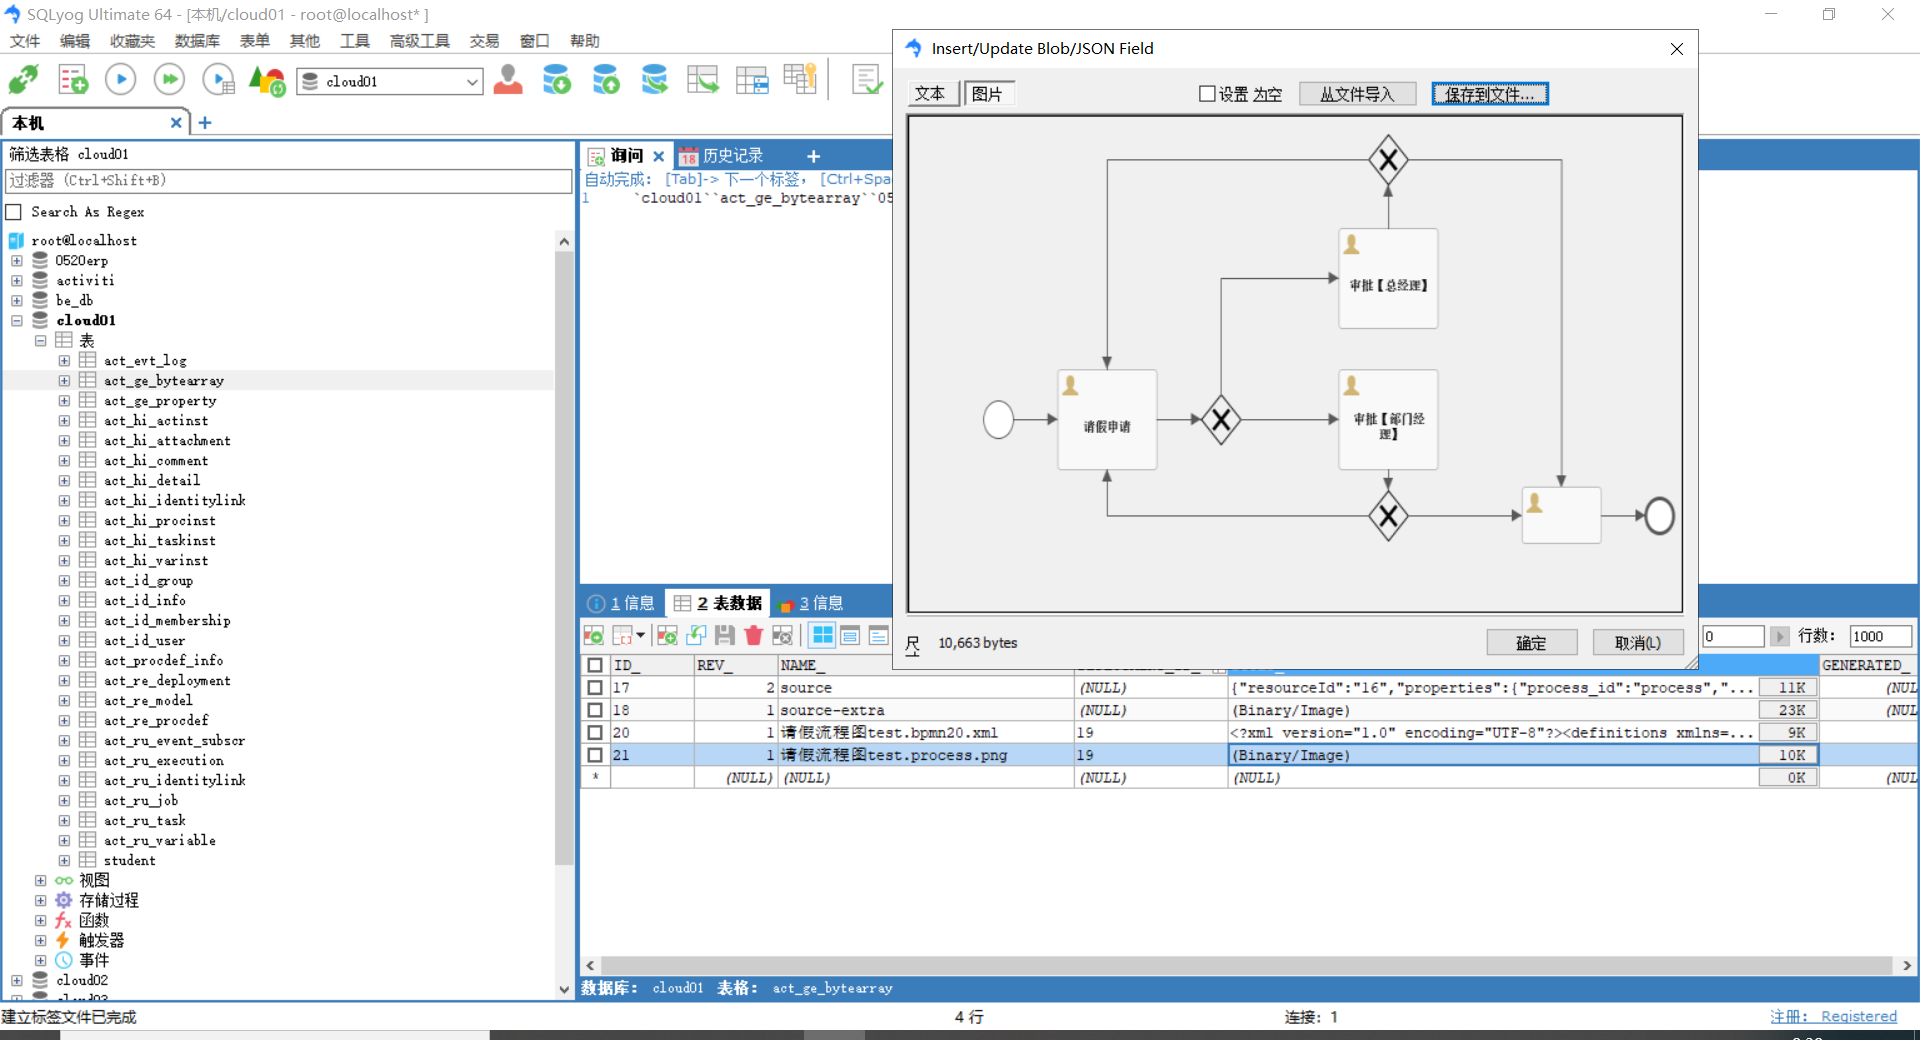The image size is (1920, 1040).
Task: Switch result pane to grid view icon
Action: (822, 635)
